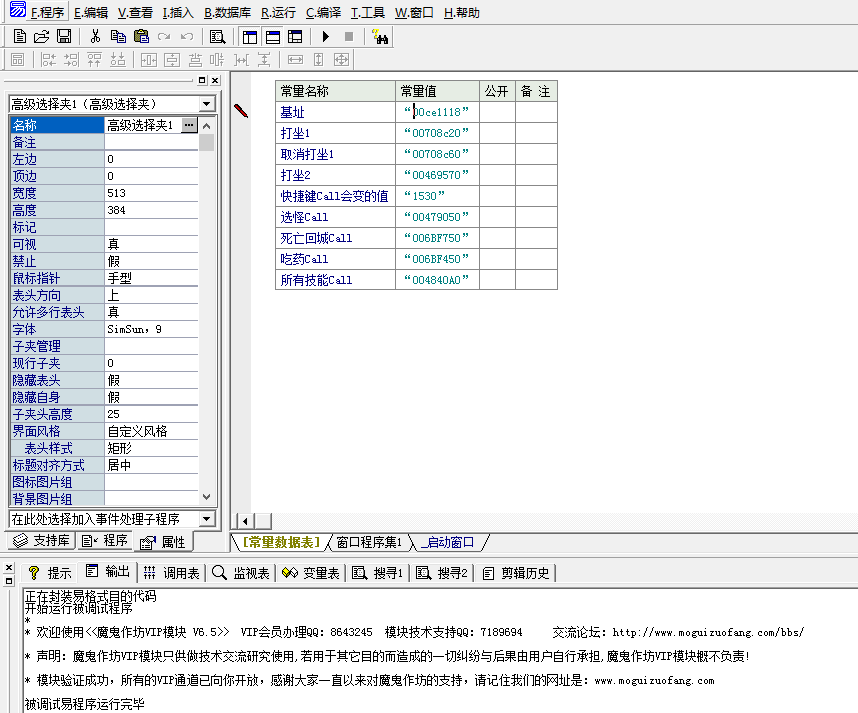Image resolution: width=858 pixels, height=713 pixels.
Task: Open the W.窗口 menu
Action: coord(414,13)
